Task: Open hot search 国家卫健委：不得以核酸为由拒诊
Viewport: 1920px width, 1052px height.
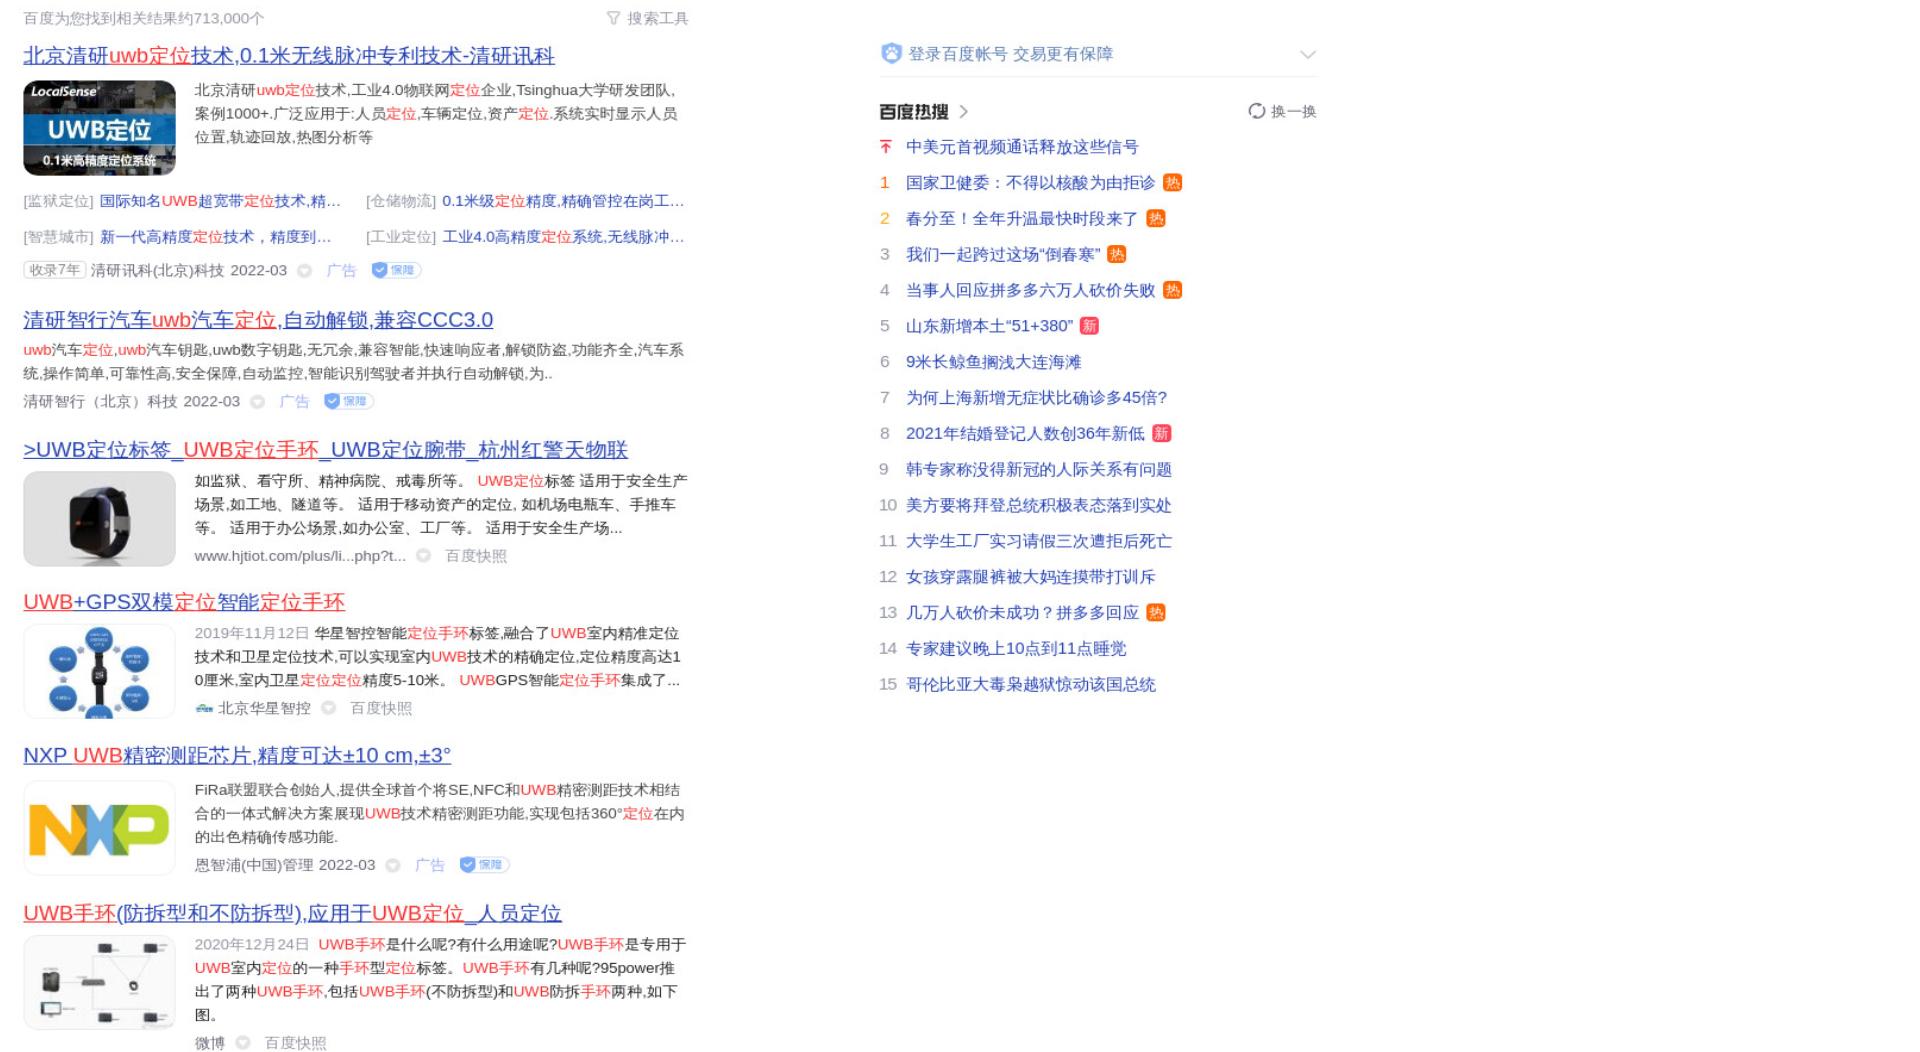Action: point(1030,183)
